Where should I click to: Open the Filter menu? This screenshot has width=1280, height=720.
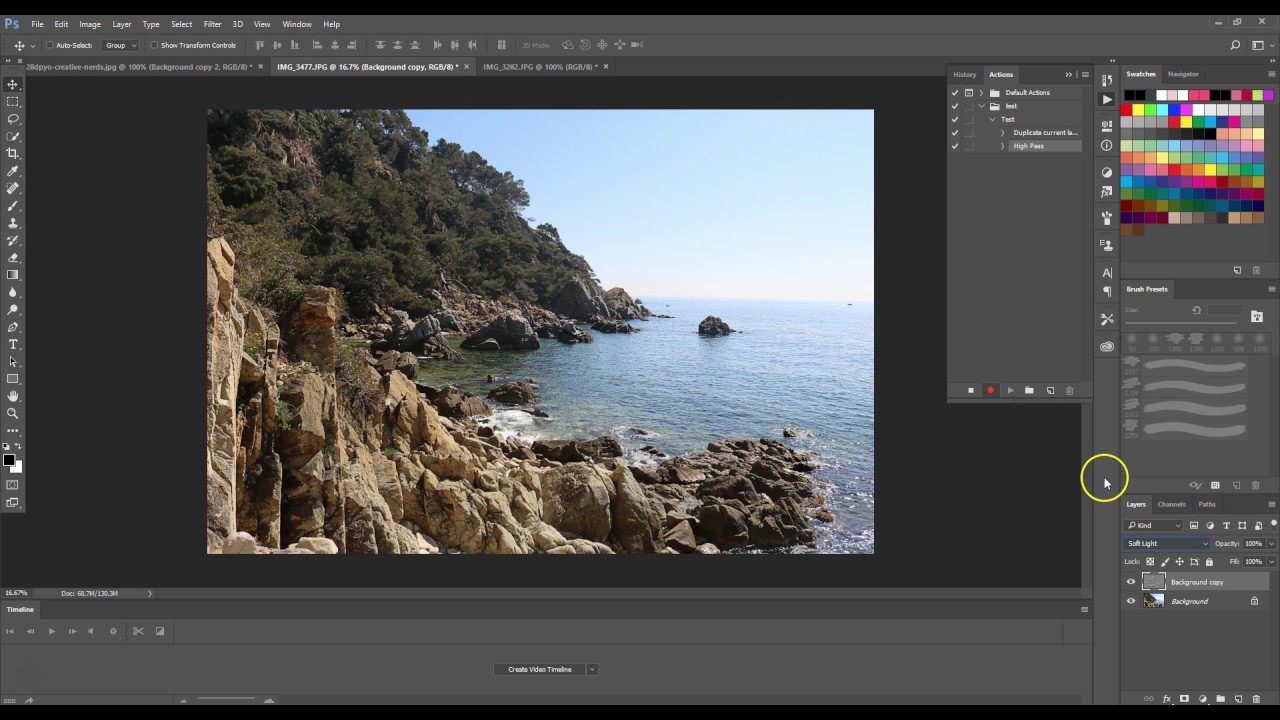click(212, 24)
